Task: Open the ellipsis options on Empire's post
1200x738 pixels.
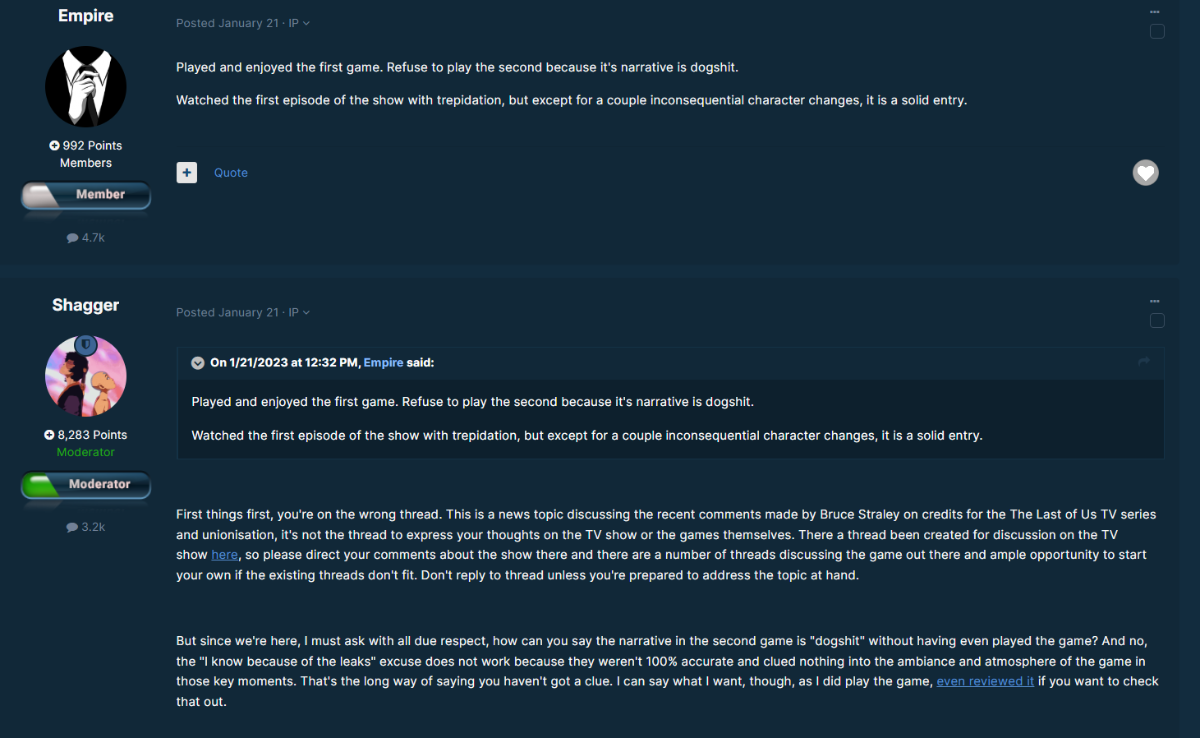Action: [1155, 11]
